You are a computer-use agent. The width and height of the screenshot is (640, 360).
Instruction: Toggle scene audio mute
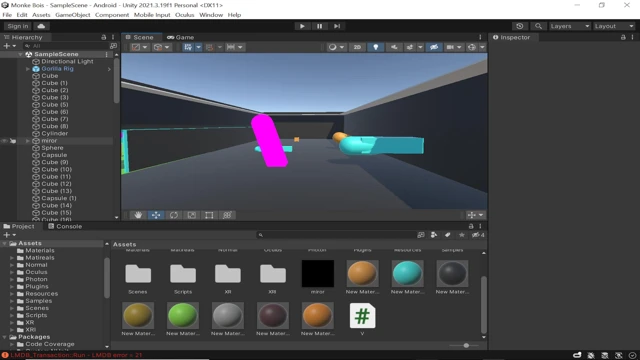coord(394,47)
